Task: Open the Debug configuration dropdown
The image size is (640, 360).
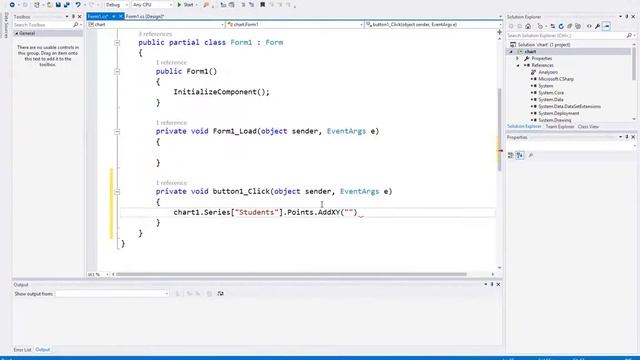Action: [x=116, y=5]
